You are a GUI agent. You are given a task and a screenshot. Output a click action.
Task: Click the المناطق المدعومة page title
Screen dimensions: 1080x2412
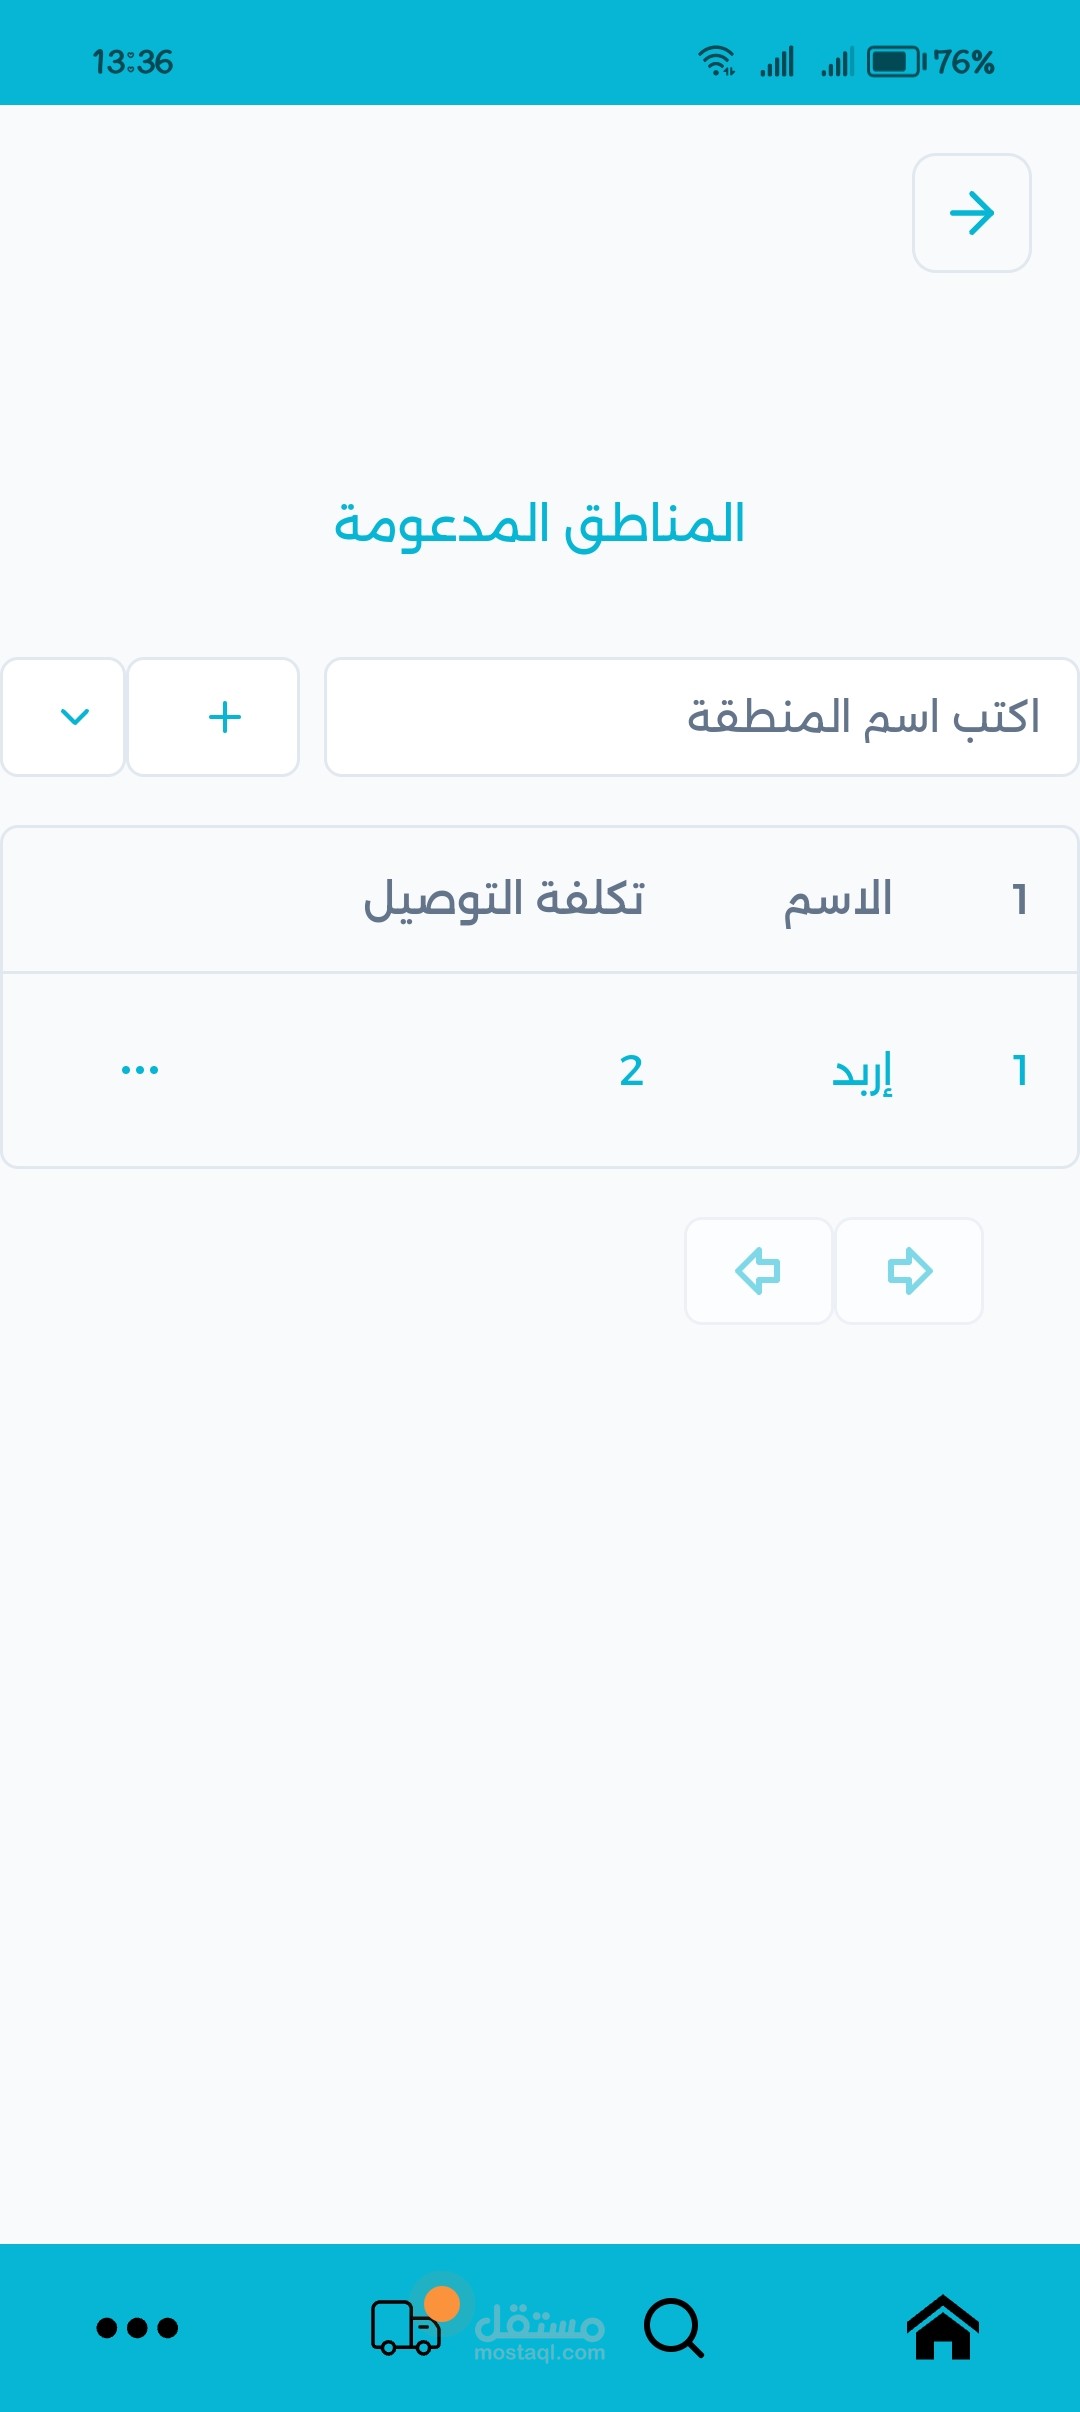click(x=540, y=524)
